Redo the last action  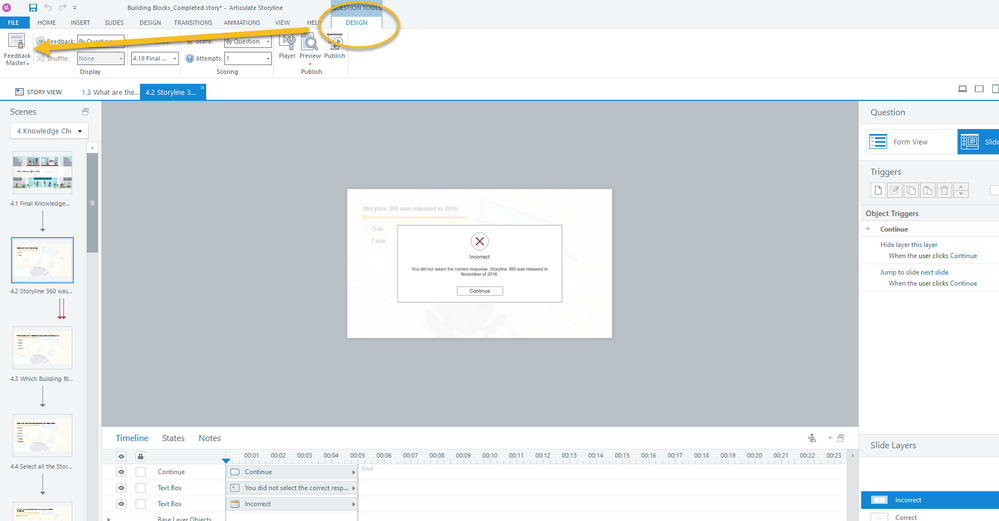[62, 8]
